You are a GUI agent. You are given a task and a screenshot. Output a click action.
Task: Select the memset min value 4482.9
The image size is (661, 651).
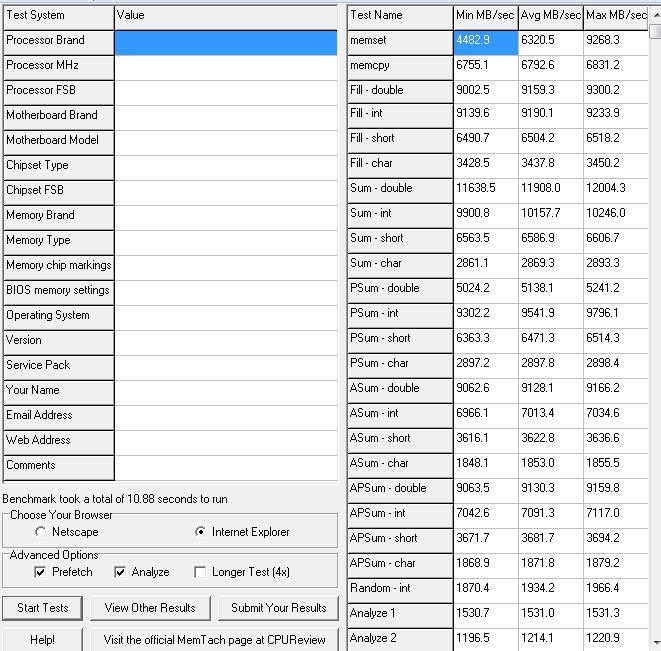click(486, 43)
